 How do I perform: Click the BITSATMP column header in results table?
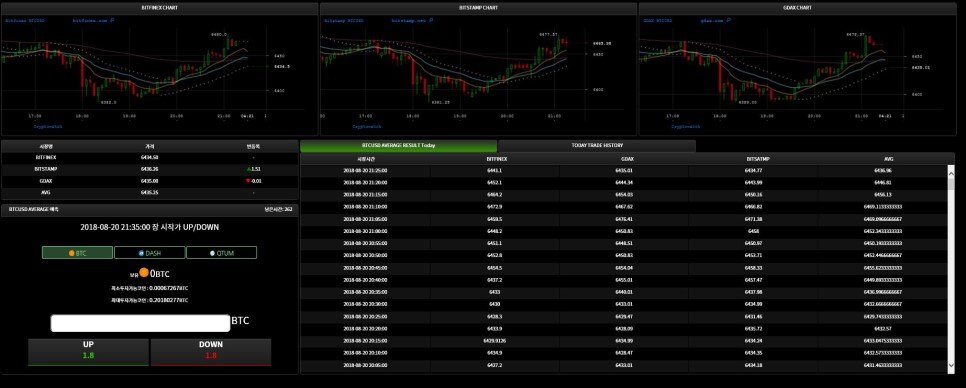[x=758, y=159]
